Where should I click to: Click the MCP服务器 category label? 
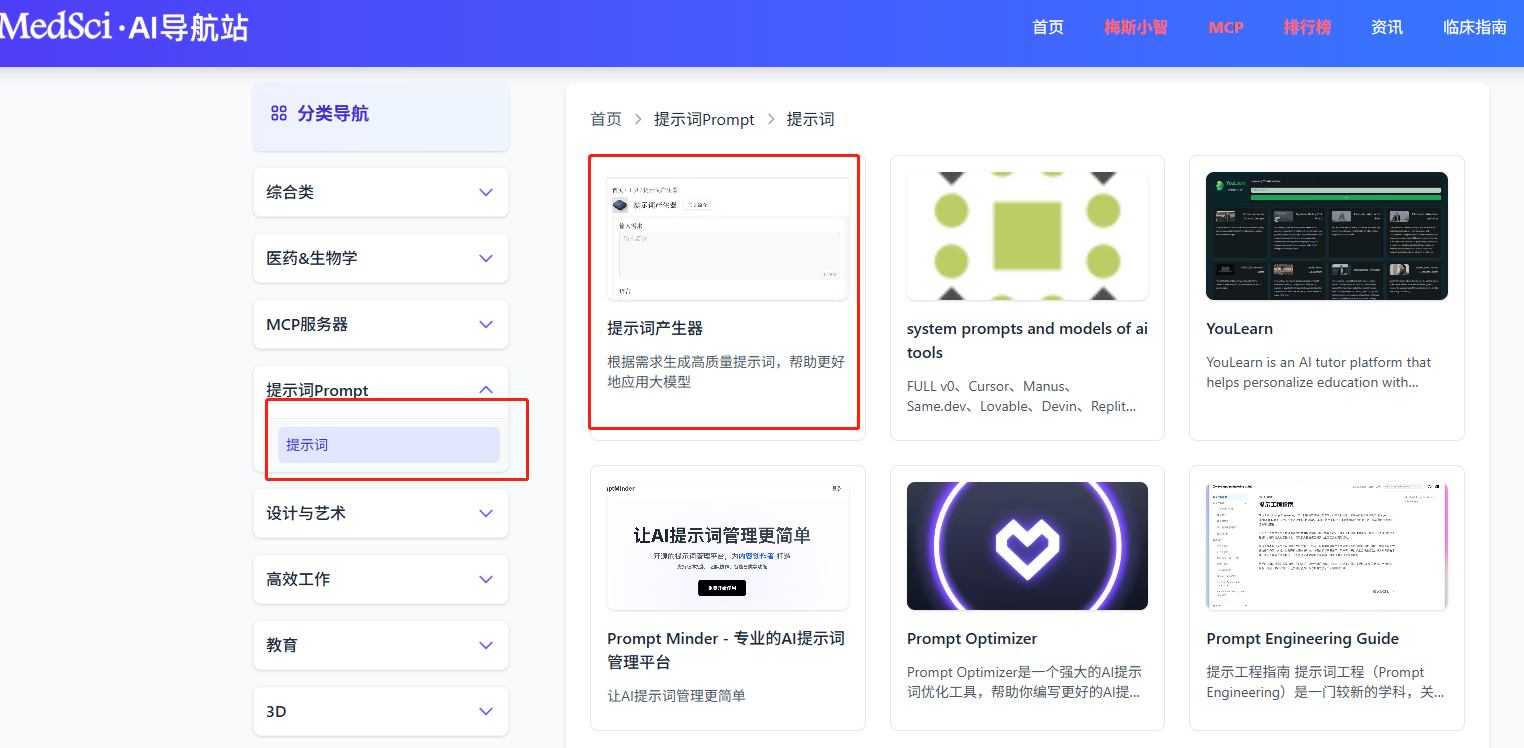[307, 324]
